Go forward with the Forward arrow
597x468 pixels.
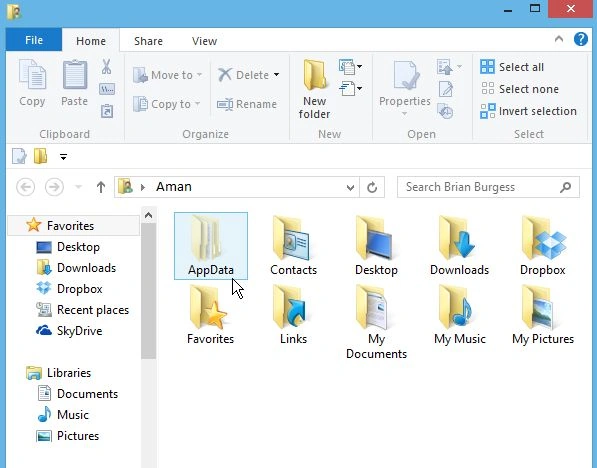pos(54,187)
